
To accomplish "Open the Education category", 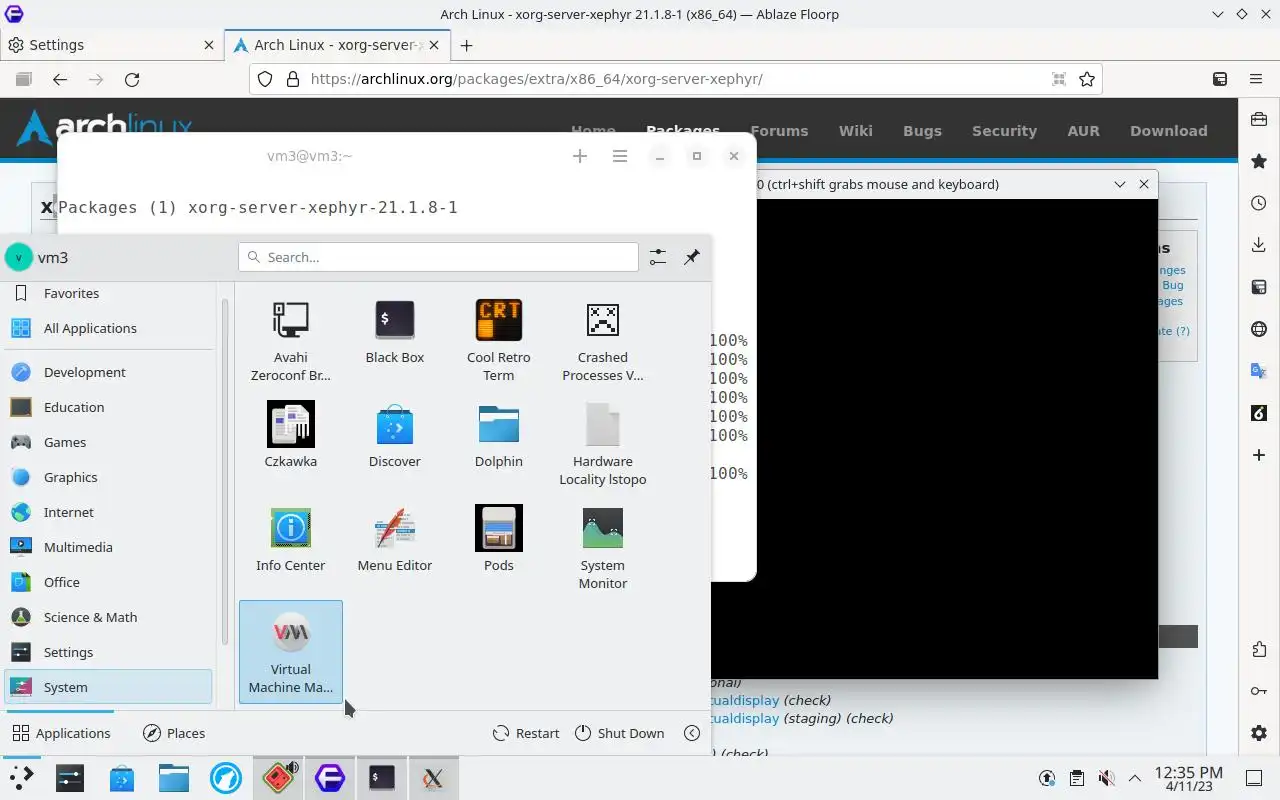I will pos(108,407).
